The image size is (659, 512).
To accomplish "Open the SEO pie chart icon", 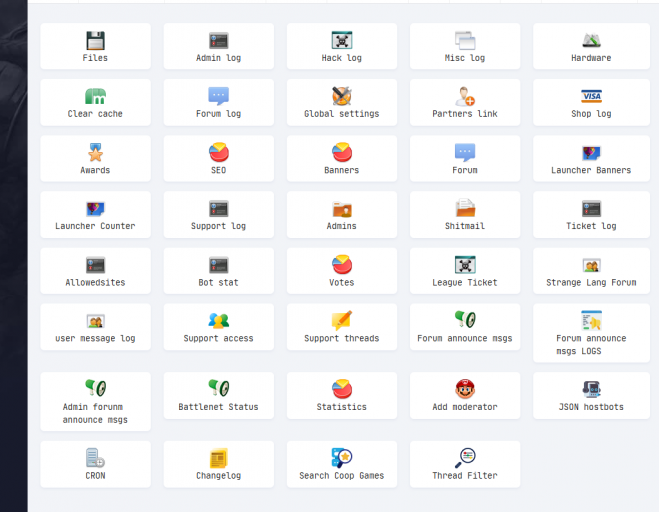I will coord(219,152).
